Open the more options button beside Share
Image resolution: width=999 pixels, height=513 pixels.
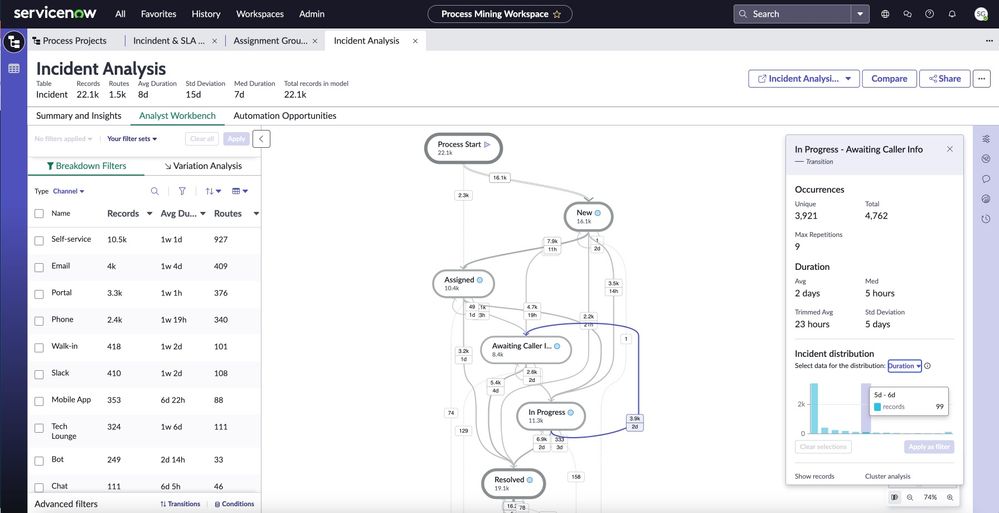point(982,78)
